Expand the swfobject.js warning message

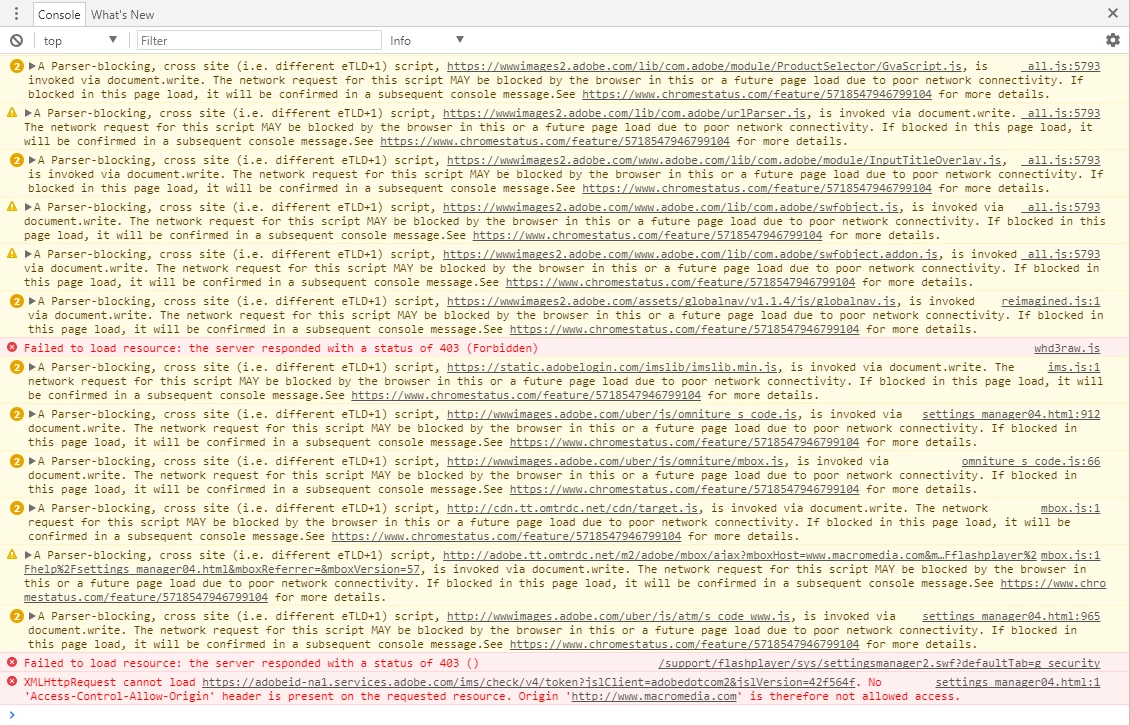pyautogui.click(x=28, y=207)
